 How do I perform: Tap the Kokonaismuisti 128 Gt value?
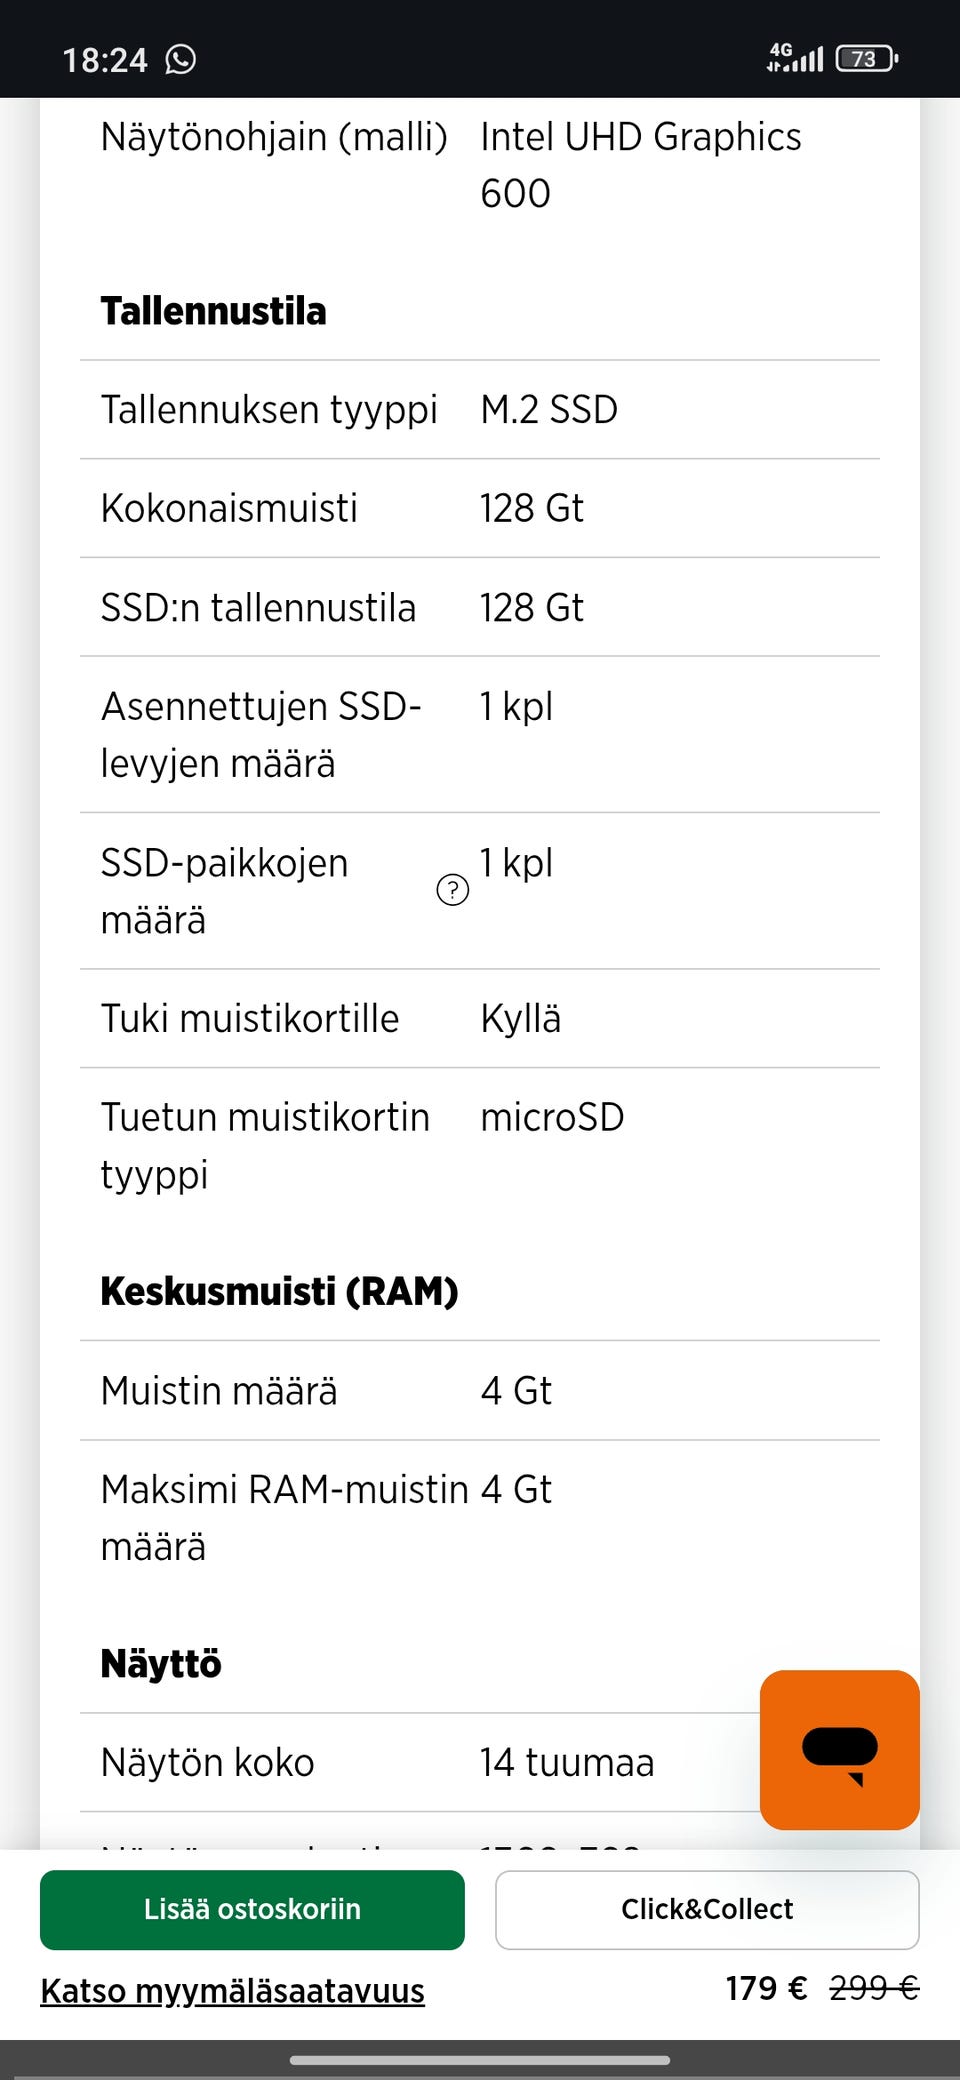531,508
